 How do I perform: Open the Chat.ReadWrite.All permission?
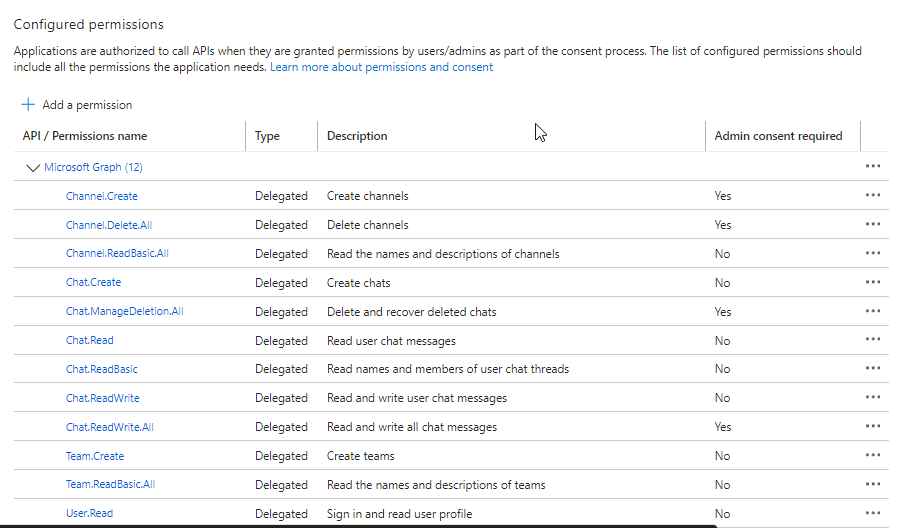click(110, 427)
